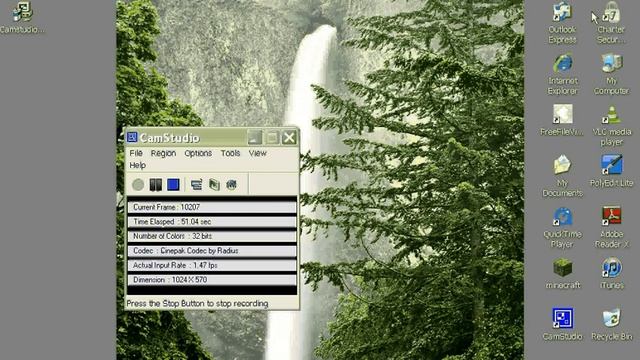Open the View menu

click(258, 153)
